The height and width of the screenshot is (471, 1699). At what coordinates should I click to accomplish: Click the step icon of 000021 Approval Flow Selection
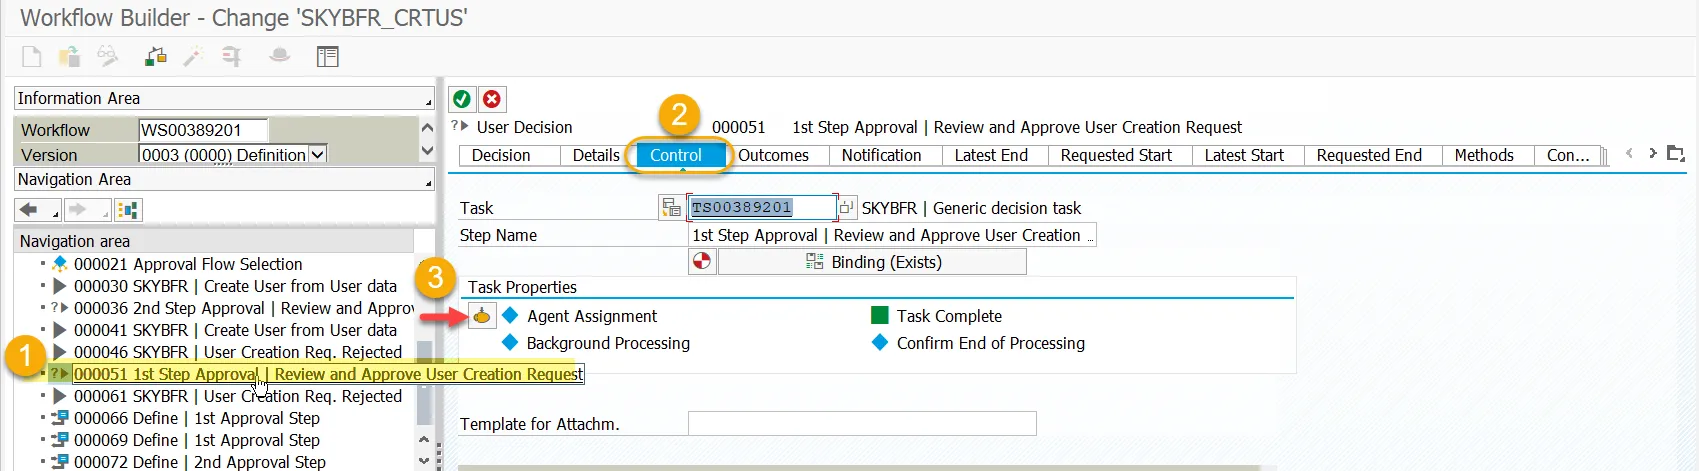tap(59, 264)
